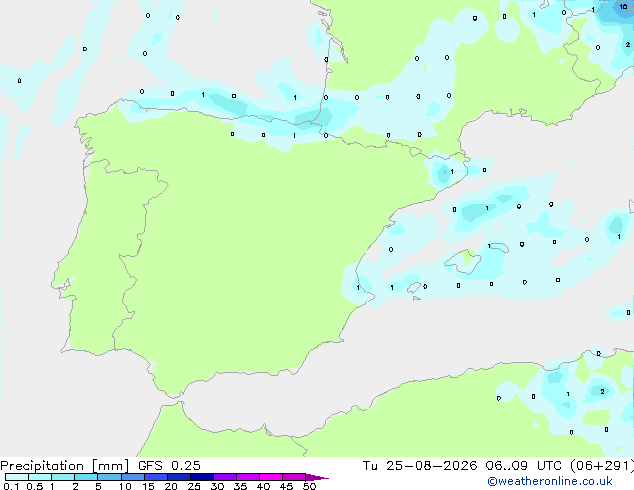The image size is (634, 490).
Task: Click the 10 precipitation value on map
Action: pos(623,6)
